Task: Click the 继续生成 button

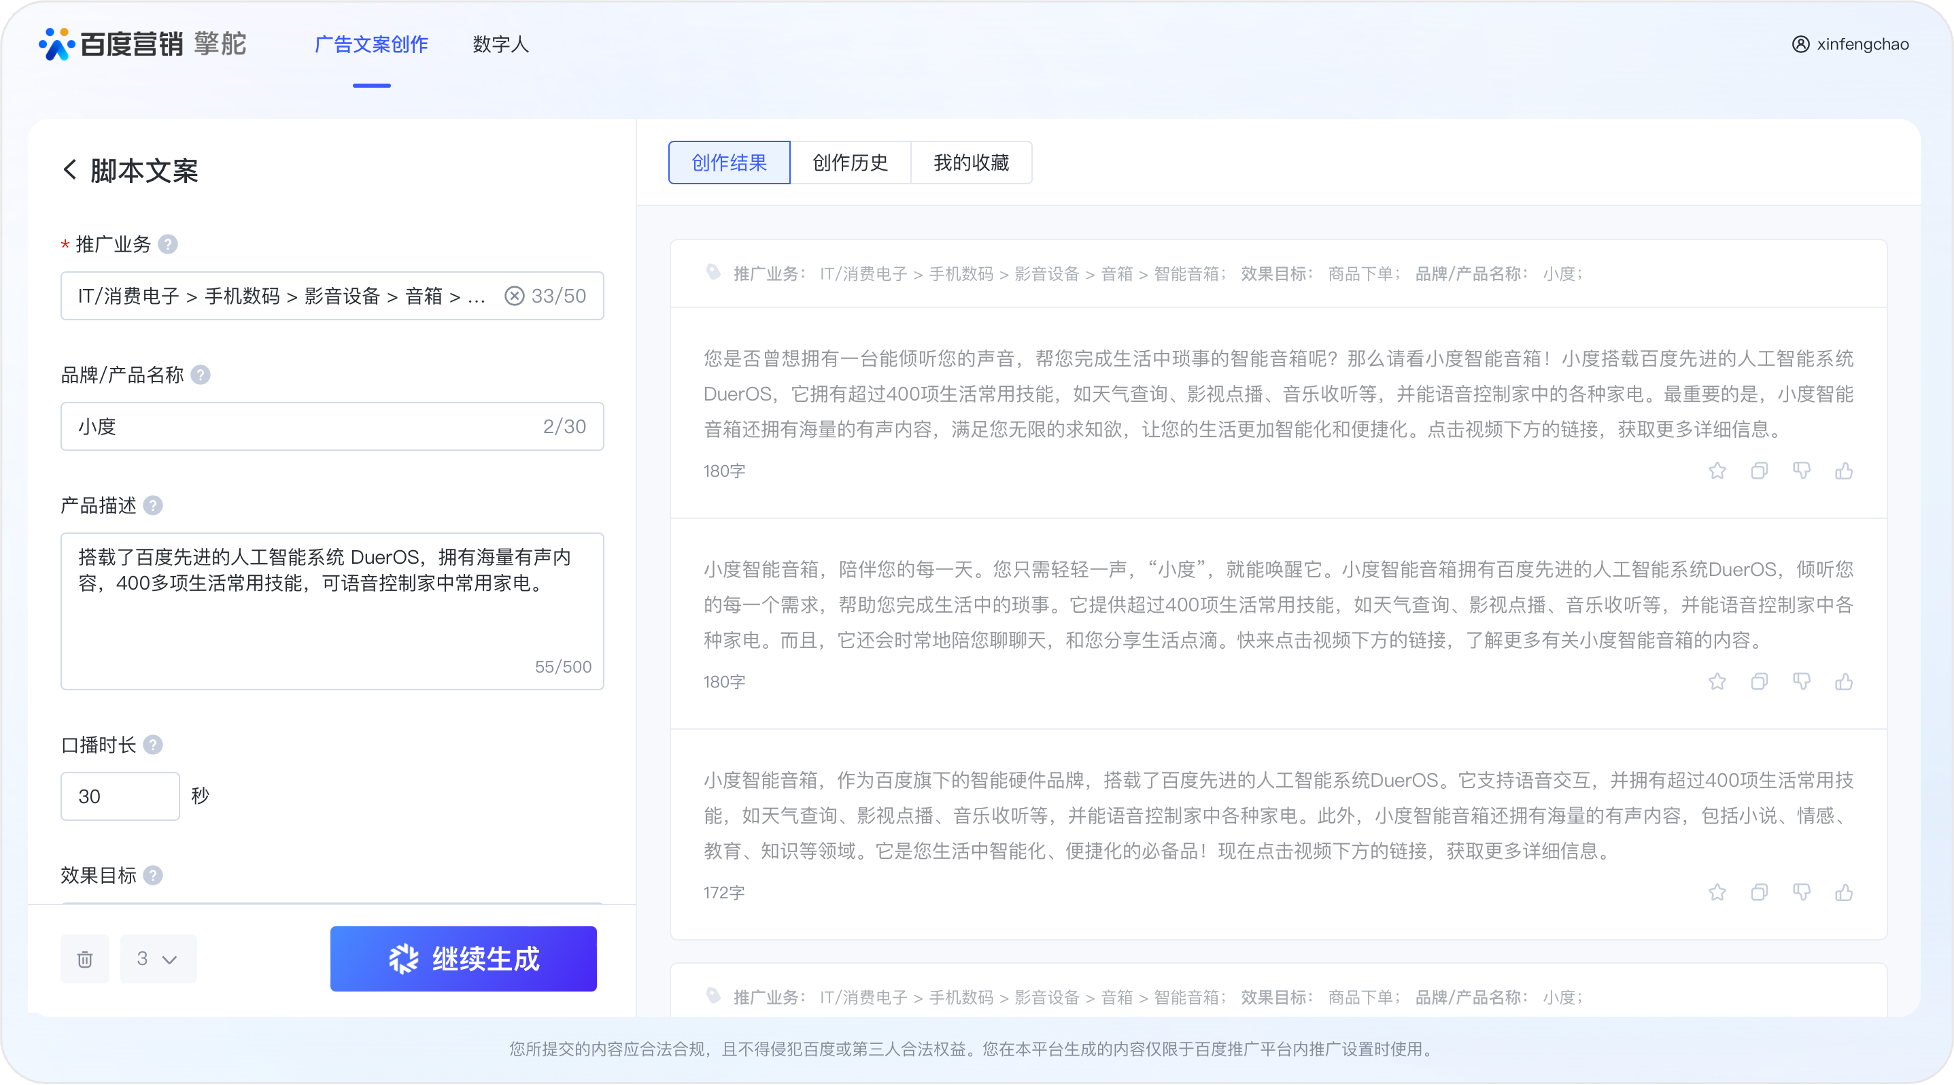Action: [463, 959]
